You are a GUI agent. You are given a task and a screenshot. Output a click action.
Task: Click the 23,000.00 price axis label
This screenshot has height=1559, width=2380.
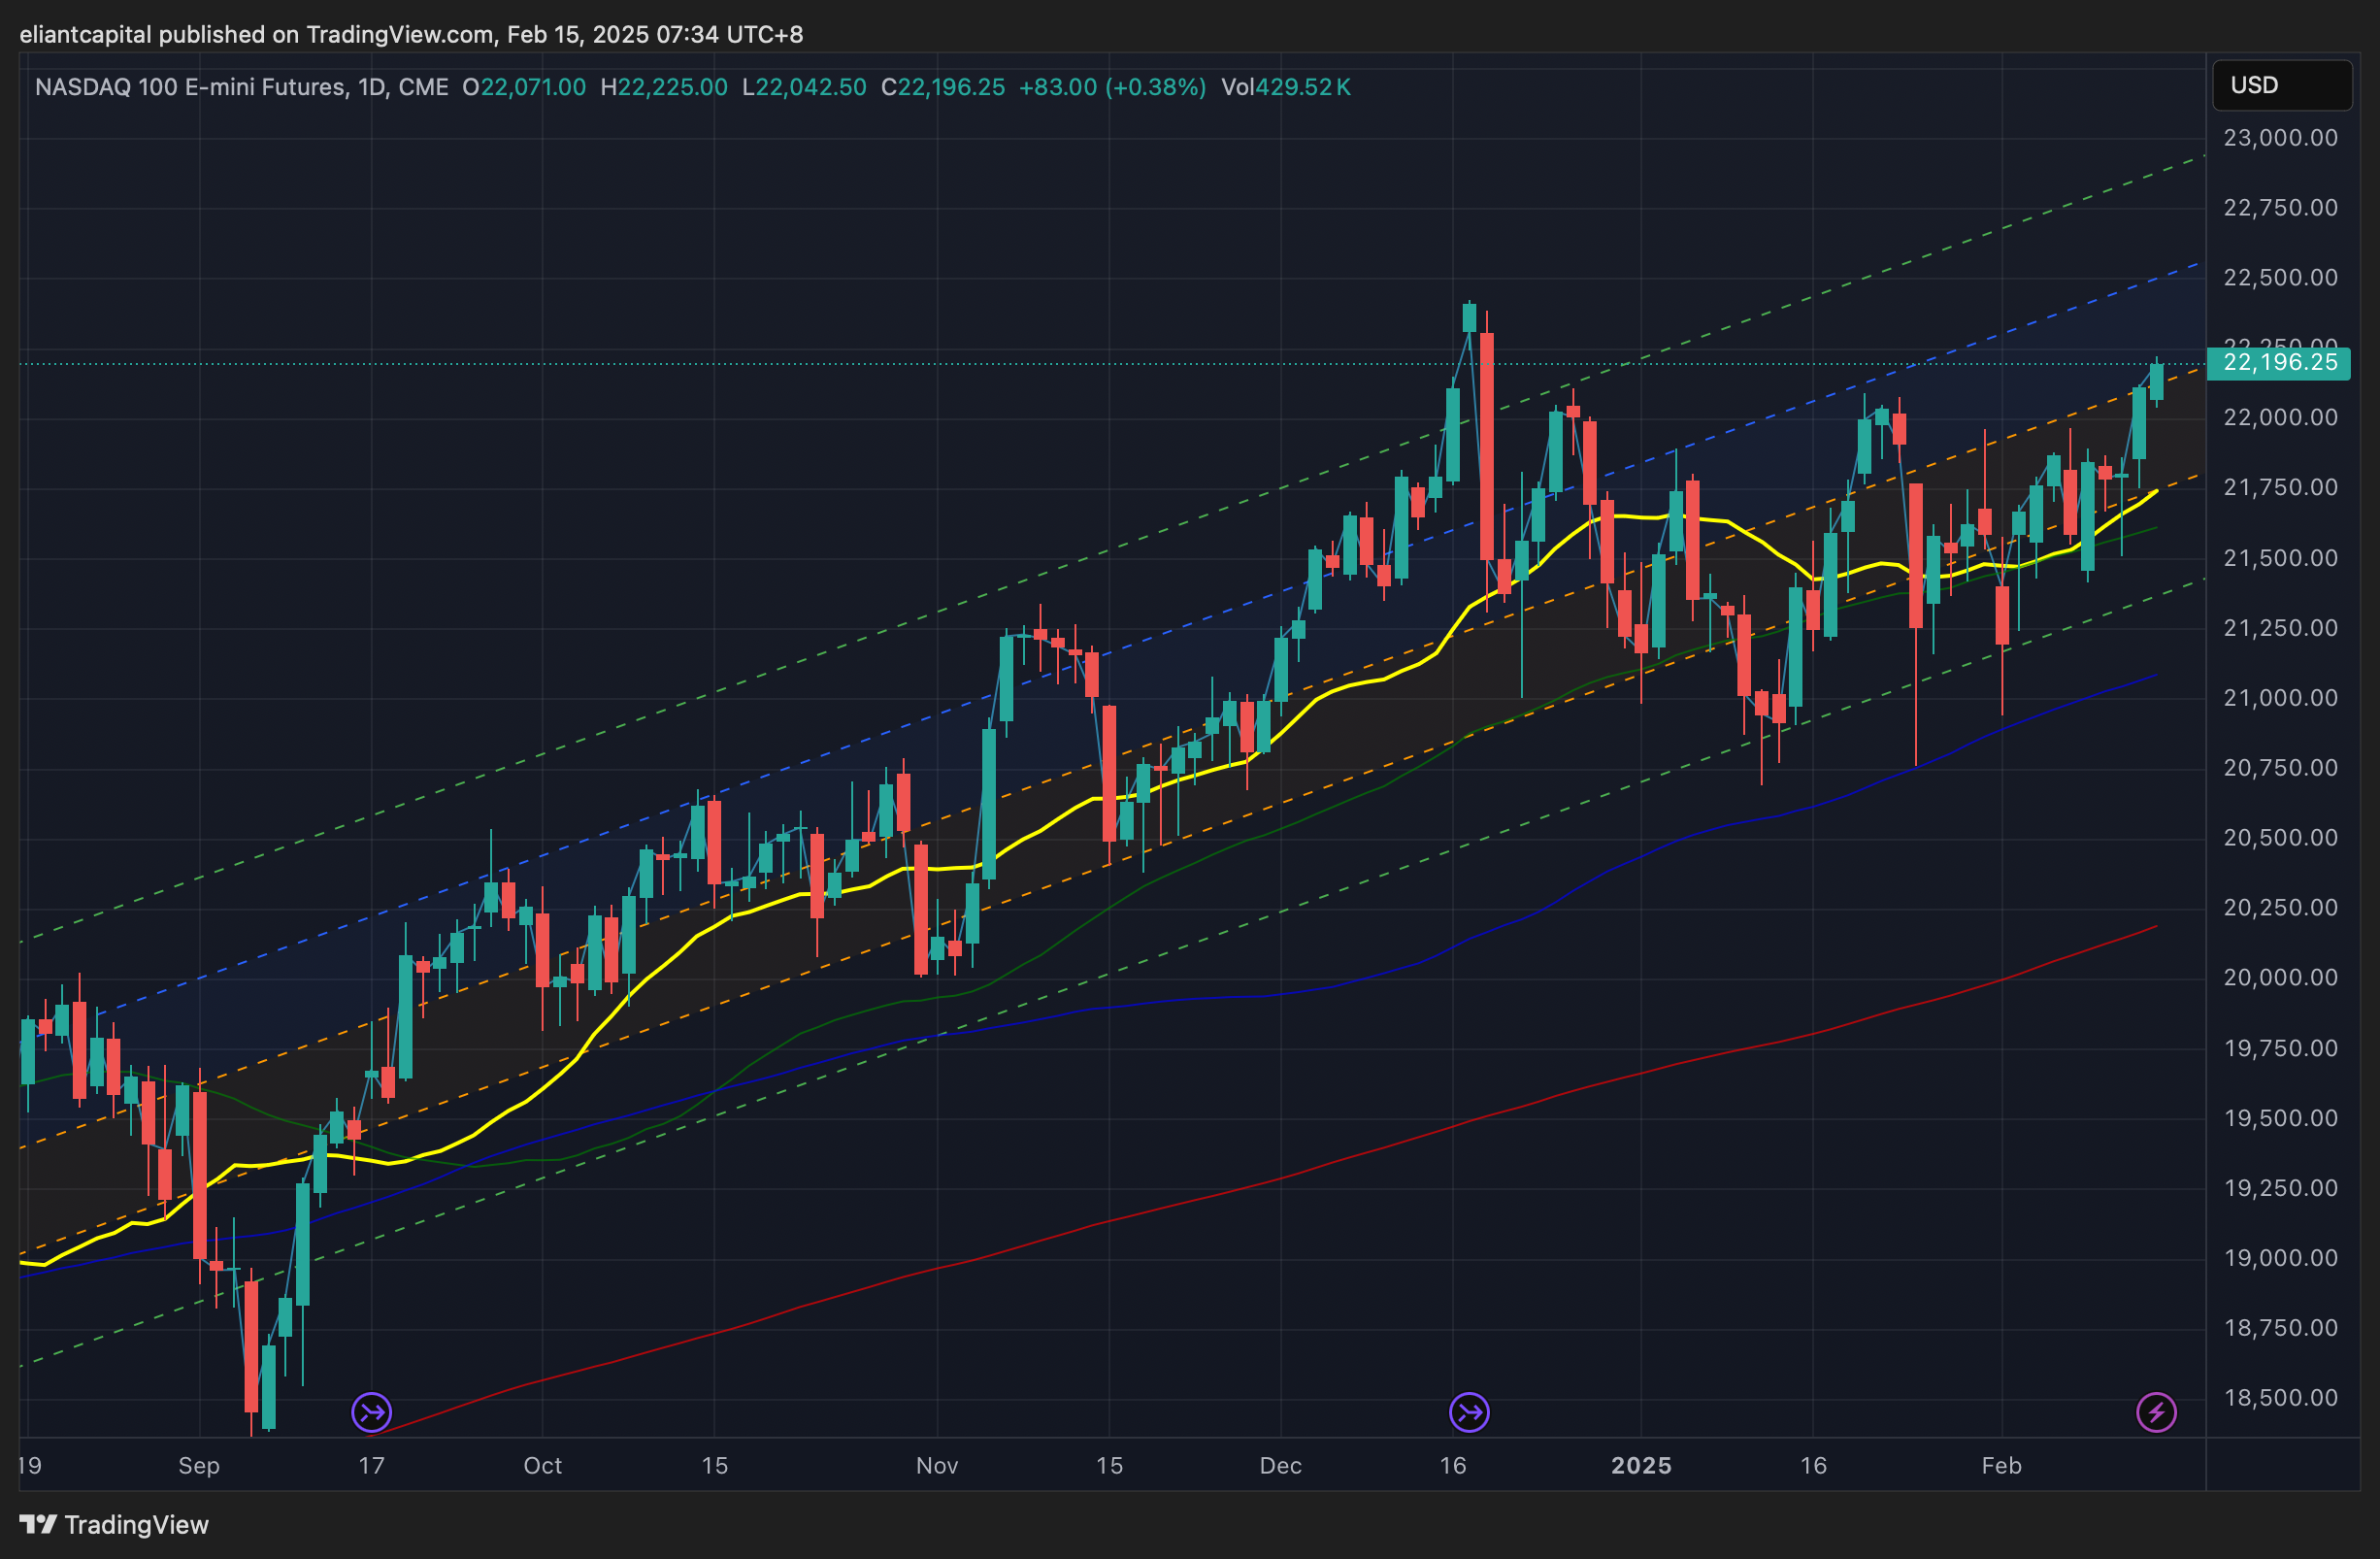2280,138
